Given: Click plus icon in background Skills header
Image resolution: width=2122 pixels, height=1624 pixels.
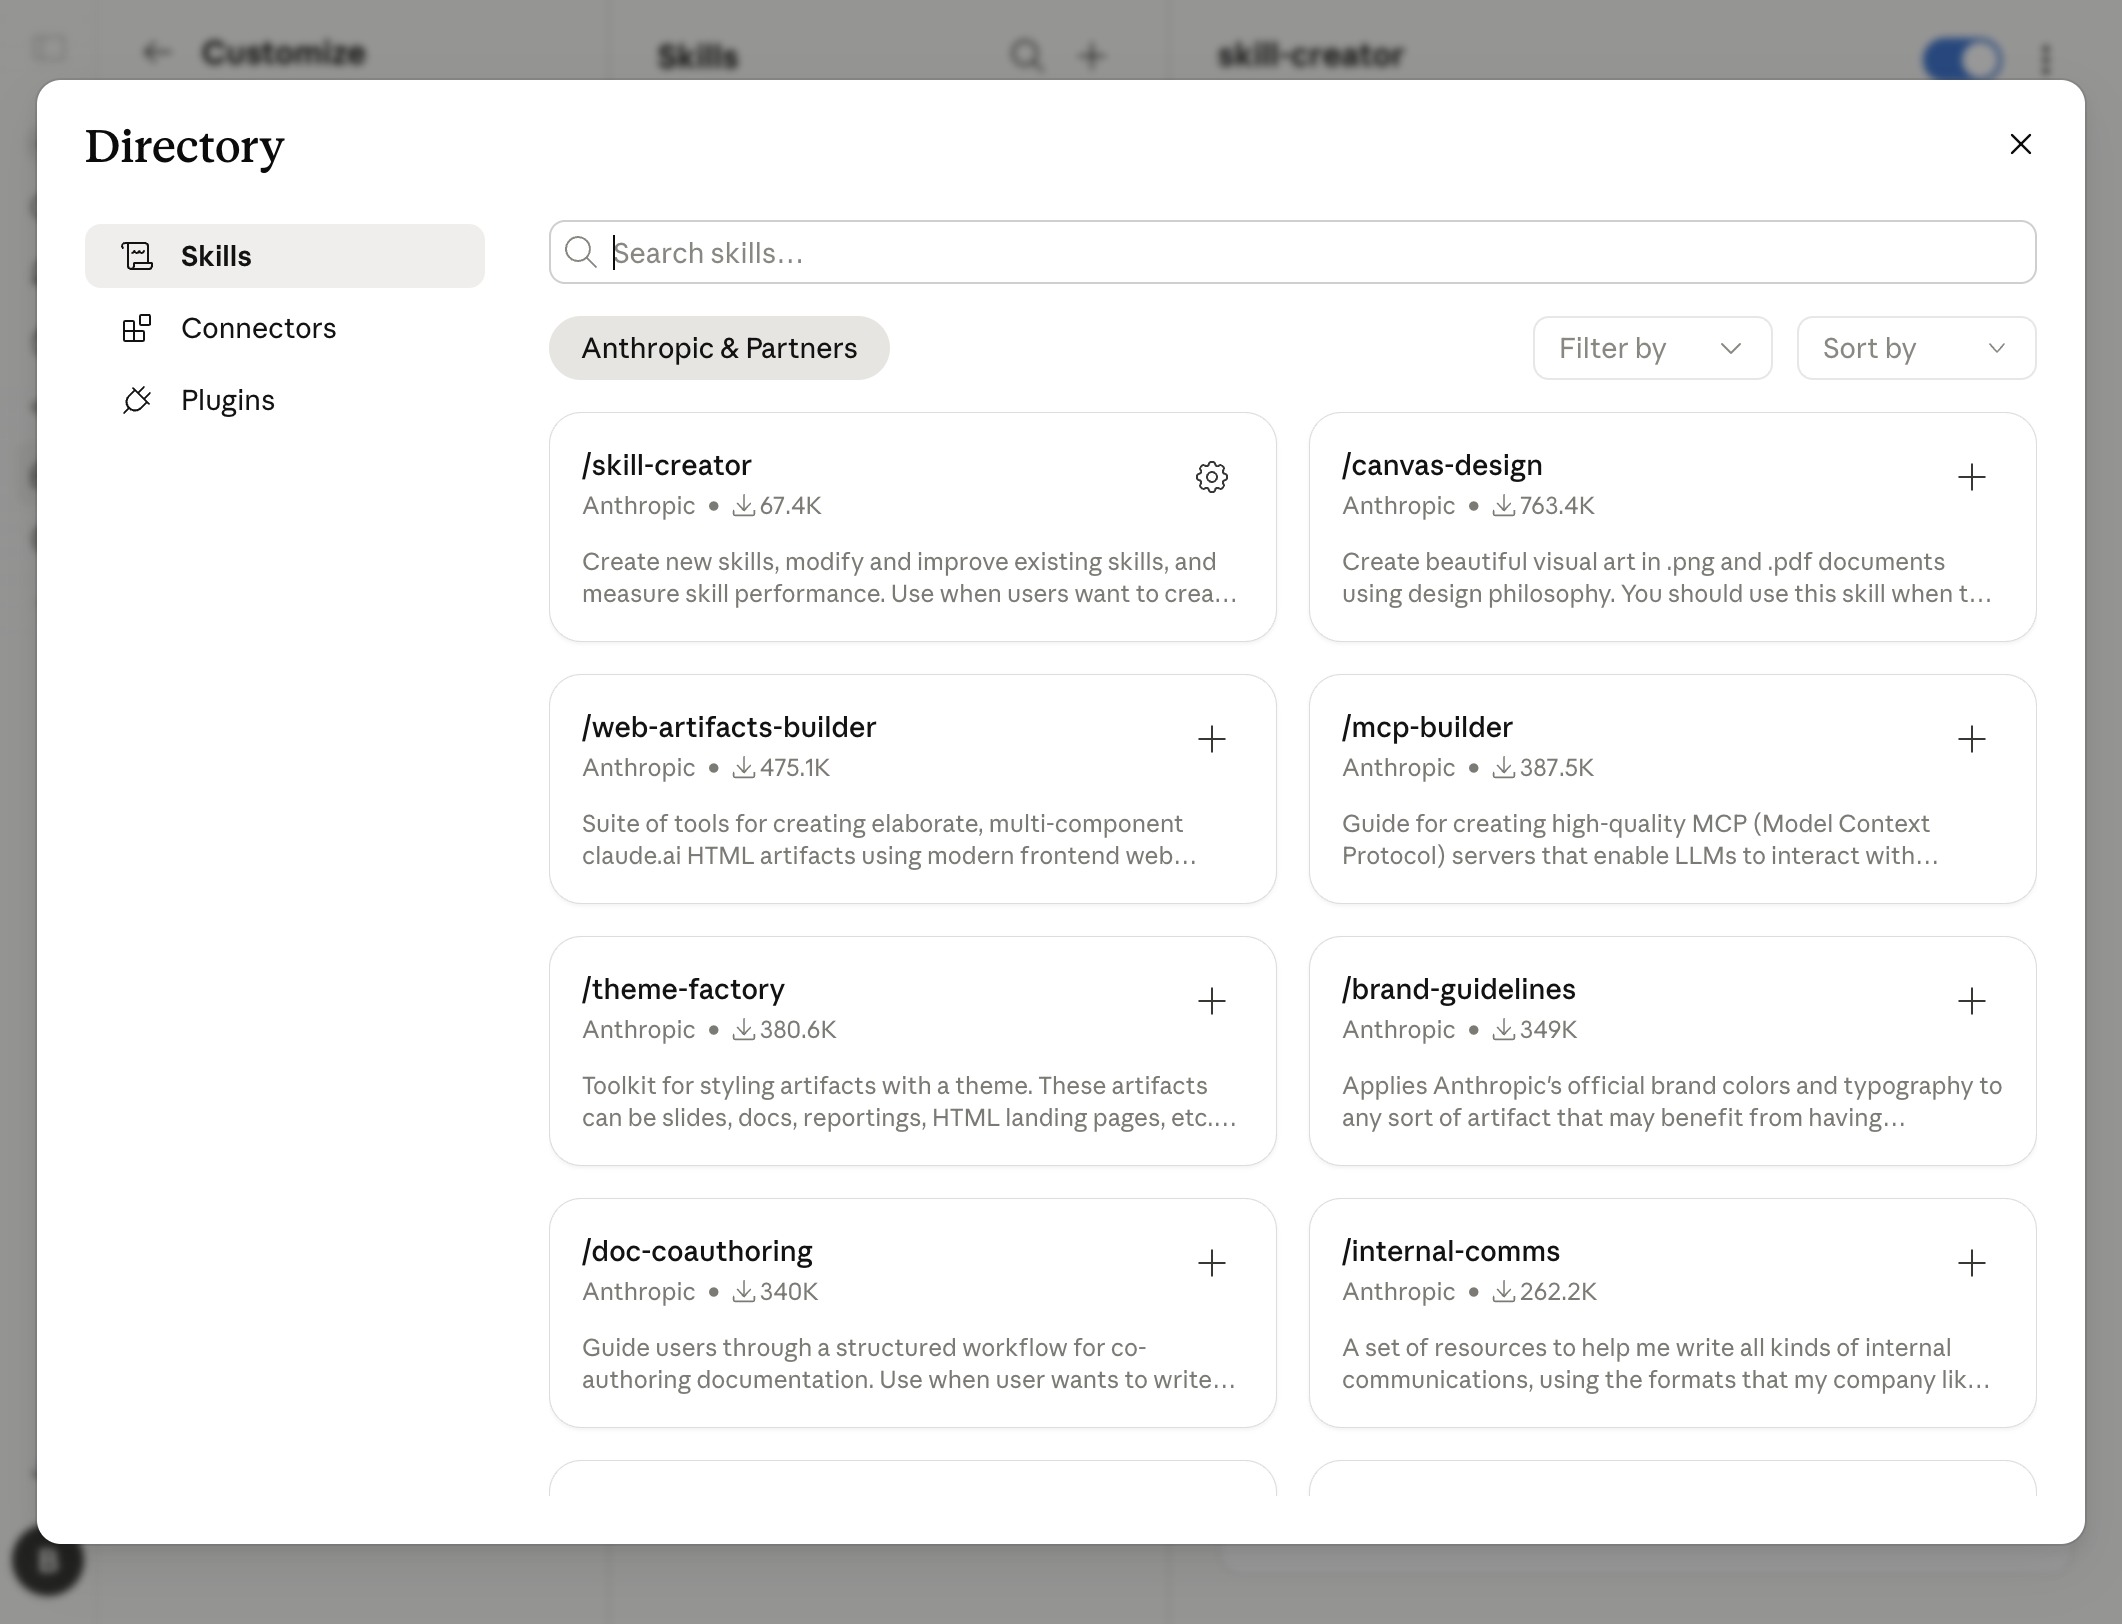Looking at the screenshot, I should (x=1091, y=55).
